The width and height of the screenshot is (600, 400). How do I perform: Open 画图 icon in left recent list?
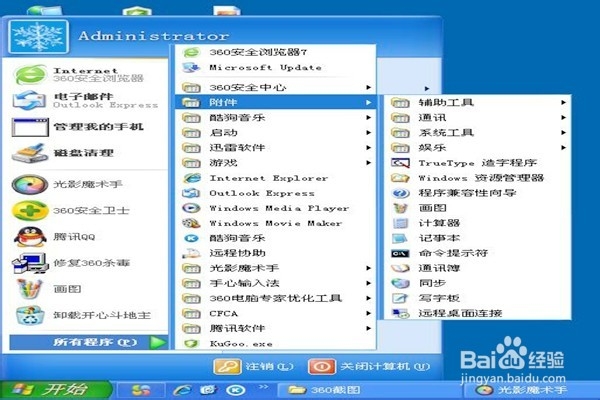coord(29,289)
